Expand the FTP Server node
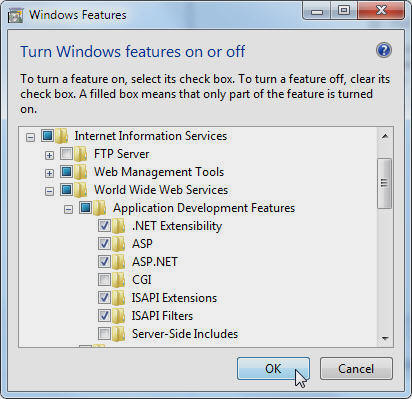The height and width of the screenshot is (399, 412). coord(49,155)
